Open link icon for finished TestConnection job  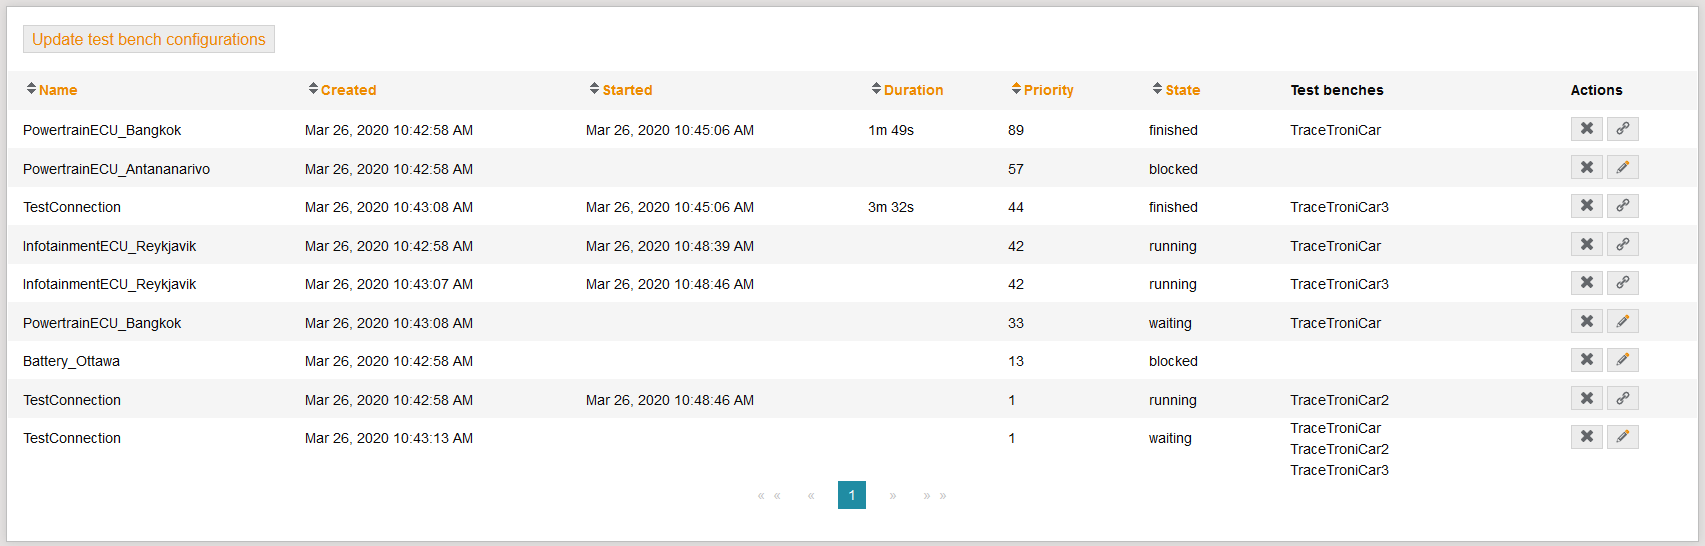(x=1622, y=206)
